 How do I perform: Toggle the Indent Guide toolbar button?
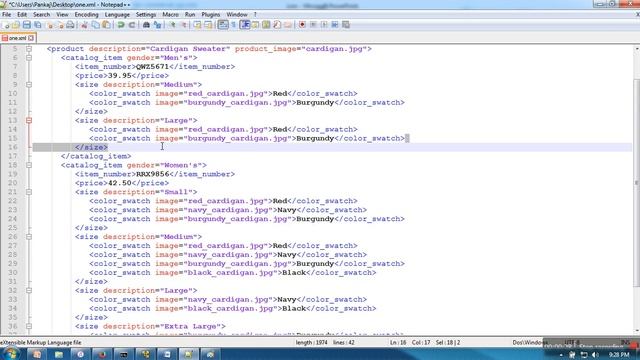[x=244, y=25]
